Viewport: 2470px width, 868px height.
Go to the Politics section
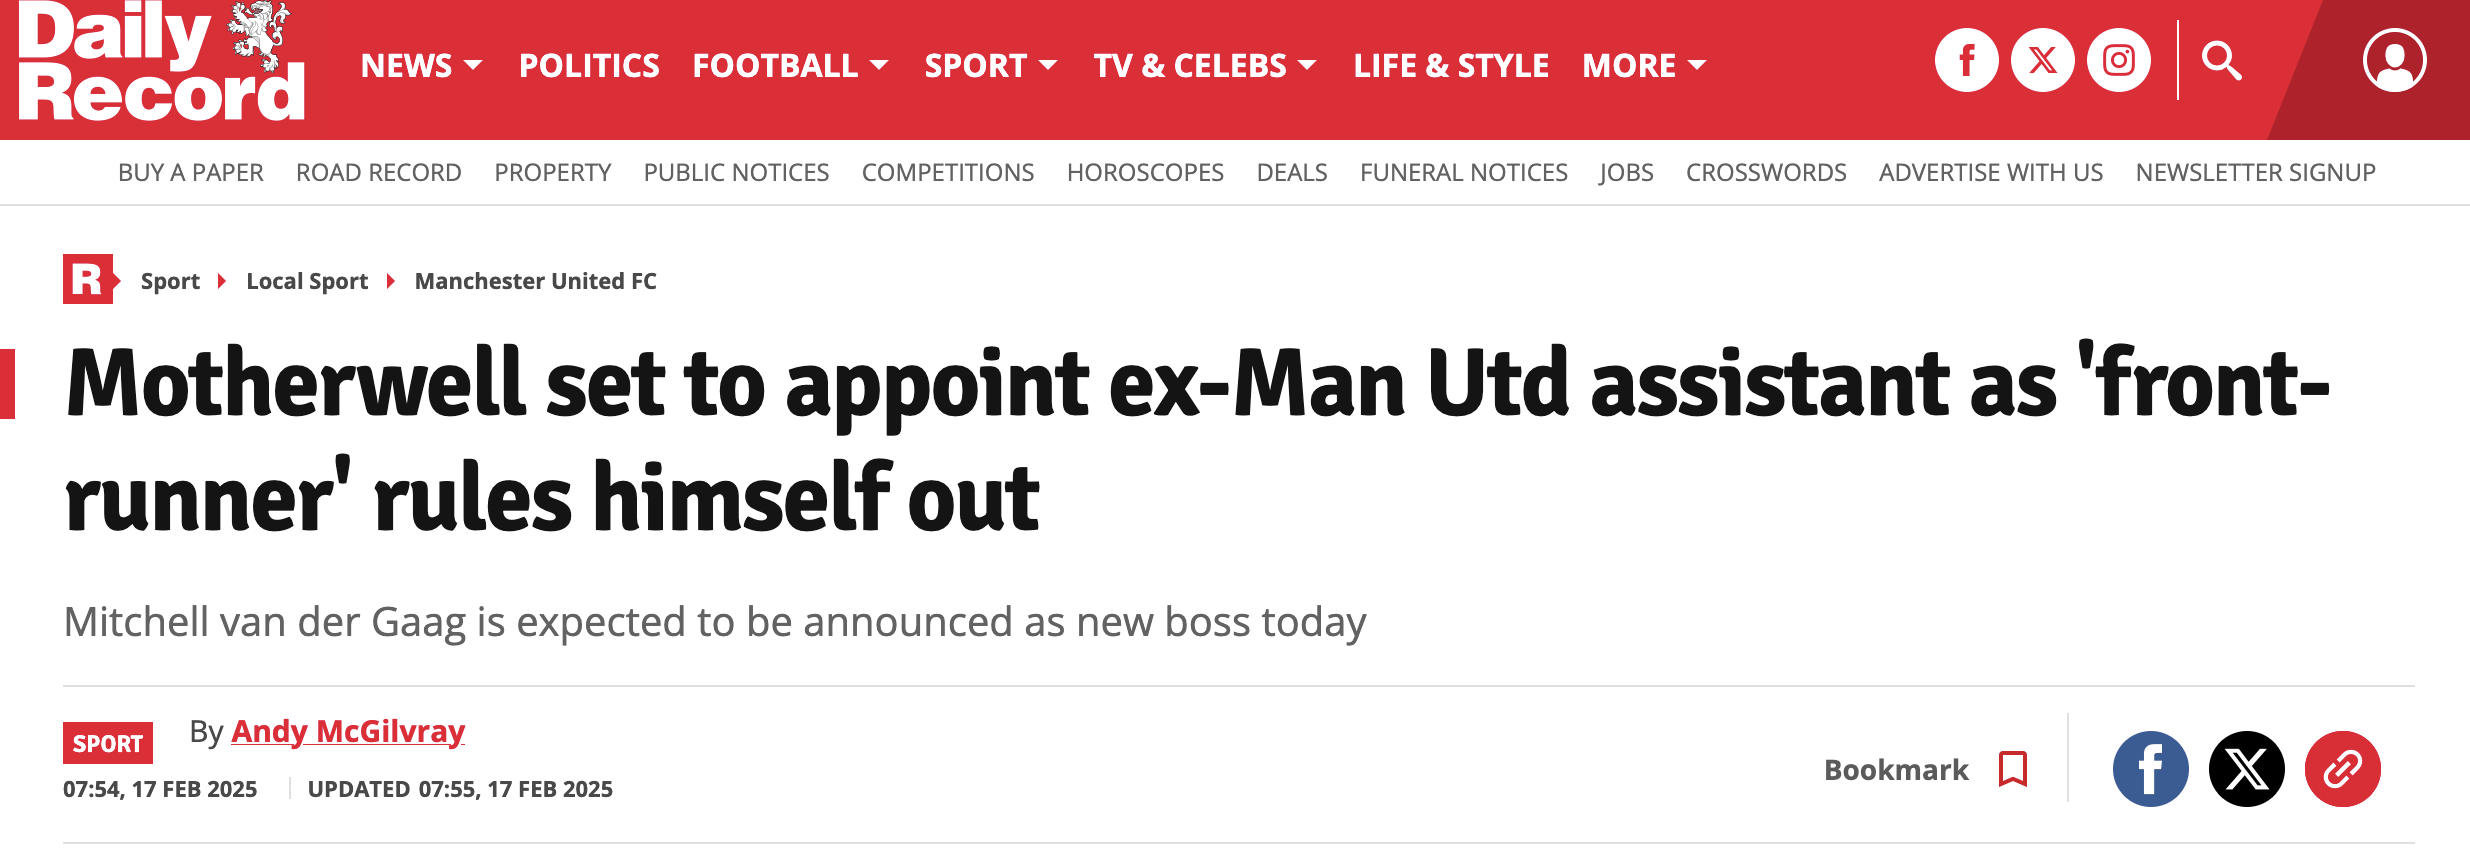click(x=589, y=66)
